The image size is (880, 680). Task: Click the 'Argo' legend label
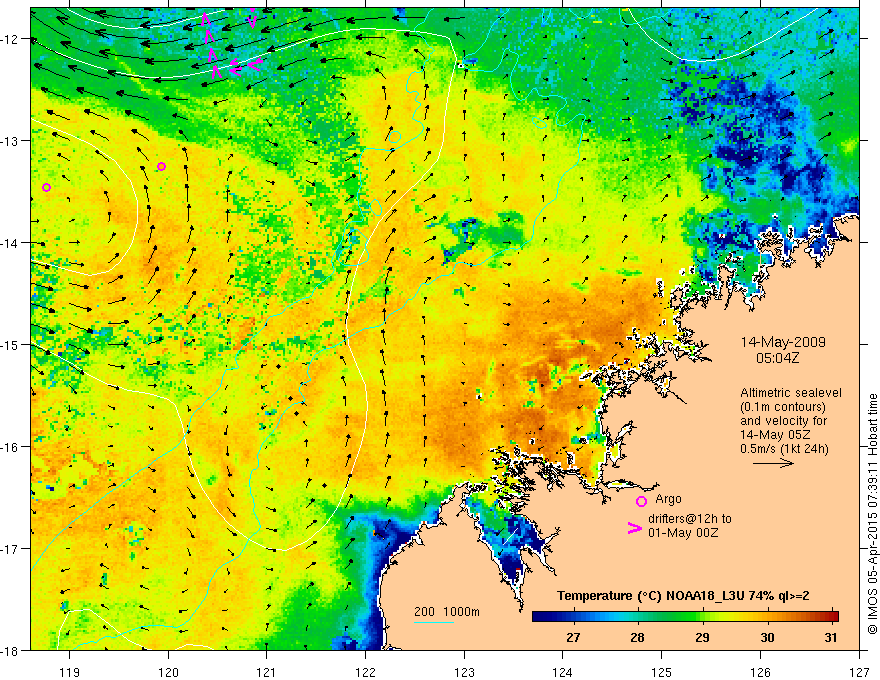click(x=668, y=499)
